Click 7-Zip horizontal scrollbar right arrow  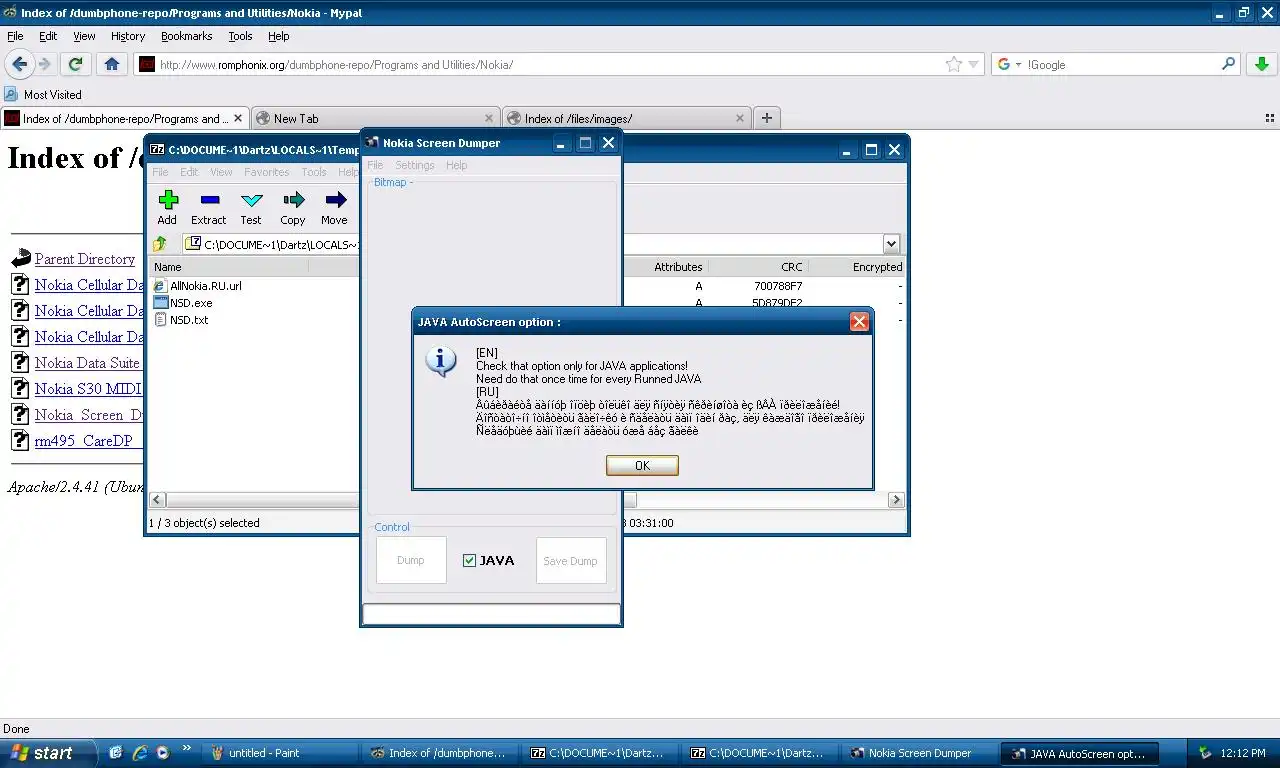tap(896, 499)
